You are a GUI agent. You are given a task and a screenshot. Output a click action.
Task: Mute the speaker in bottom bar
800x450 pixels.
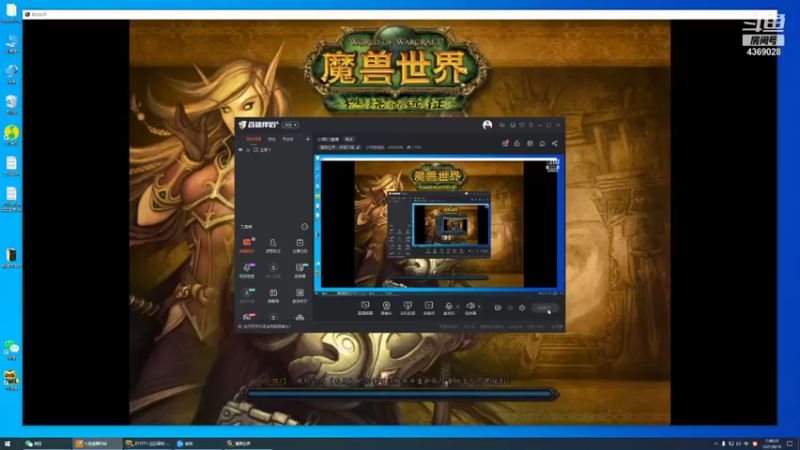(x=470, y=308)
